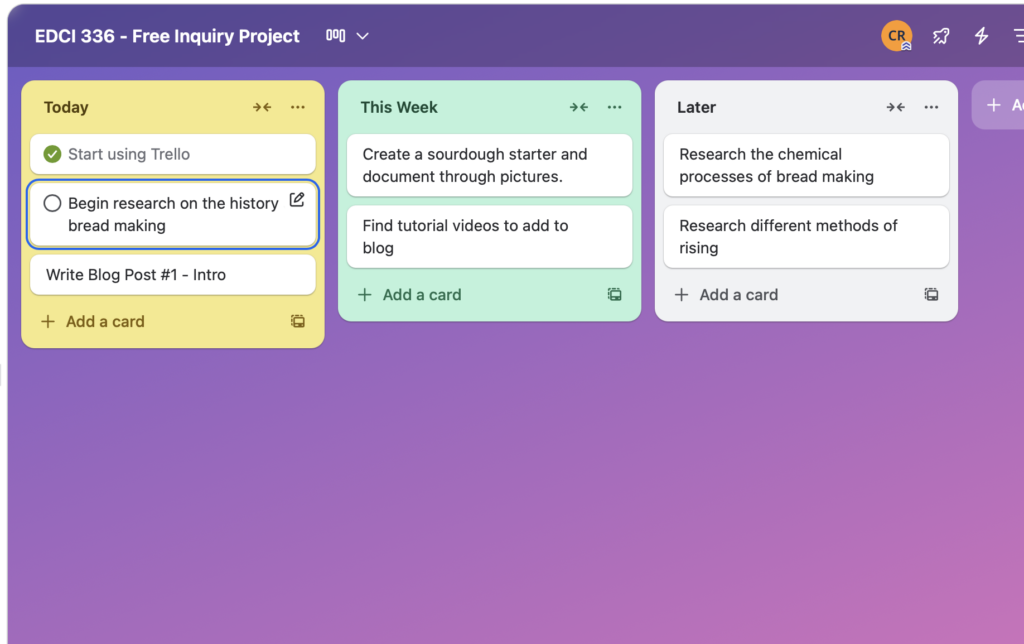Create card from template in Later list
Viewport: 1024px width, 644px height.
click(931, 295)
